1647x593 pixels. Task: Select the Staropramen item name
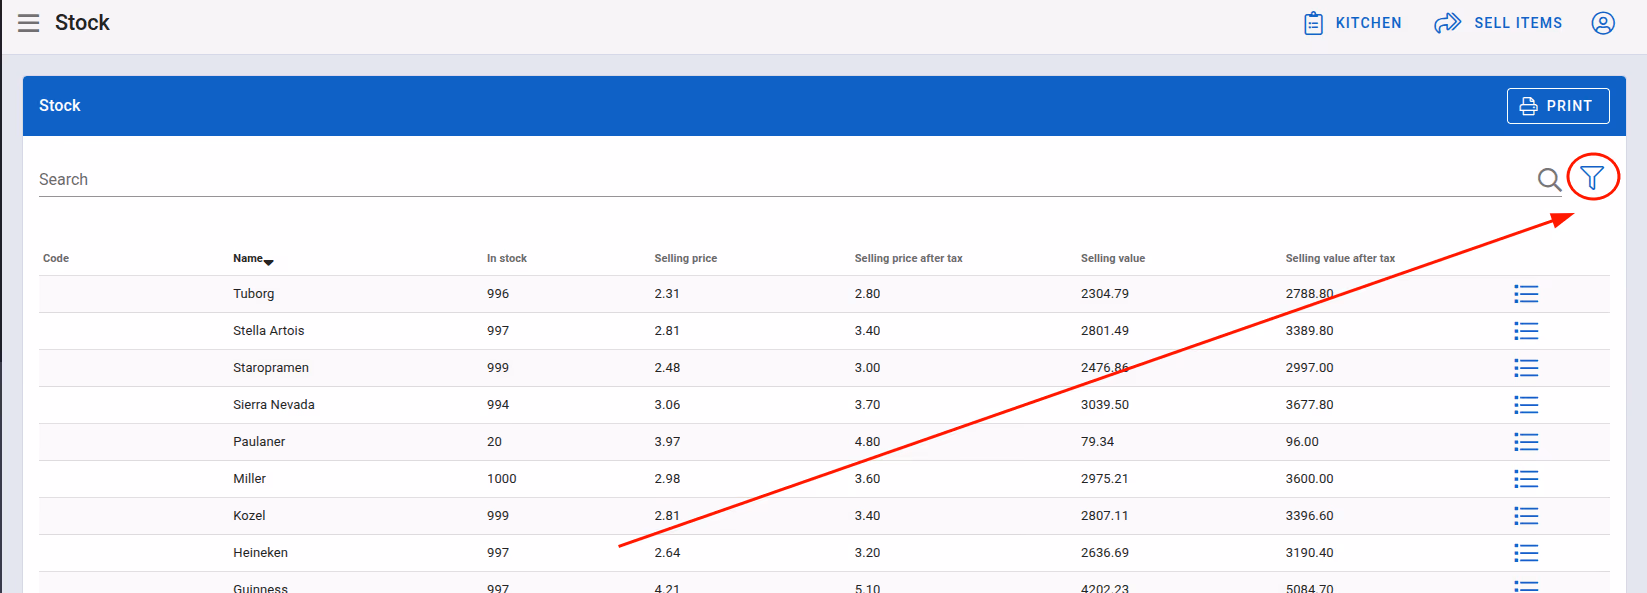(x=271, y=368)
